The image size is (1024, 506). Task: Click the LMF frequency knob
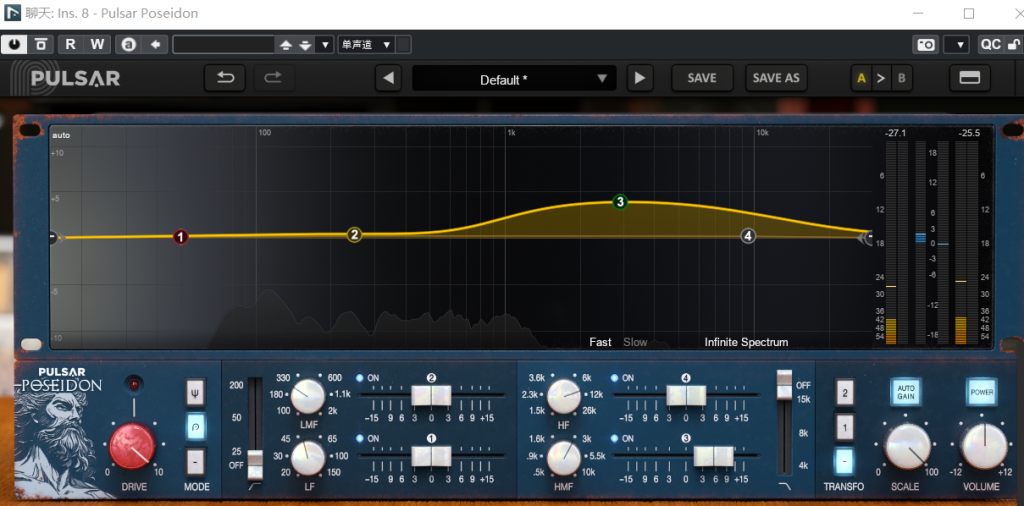pos(308,396)
